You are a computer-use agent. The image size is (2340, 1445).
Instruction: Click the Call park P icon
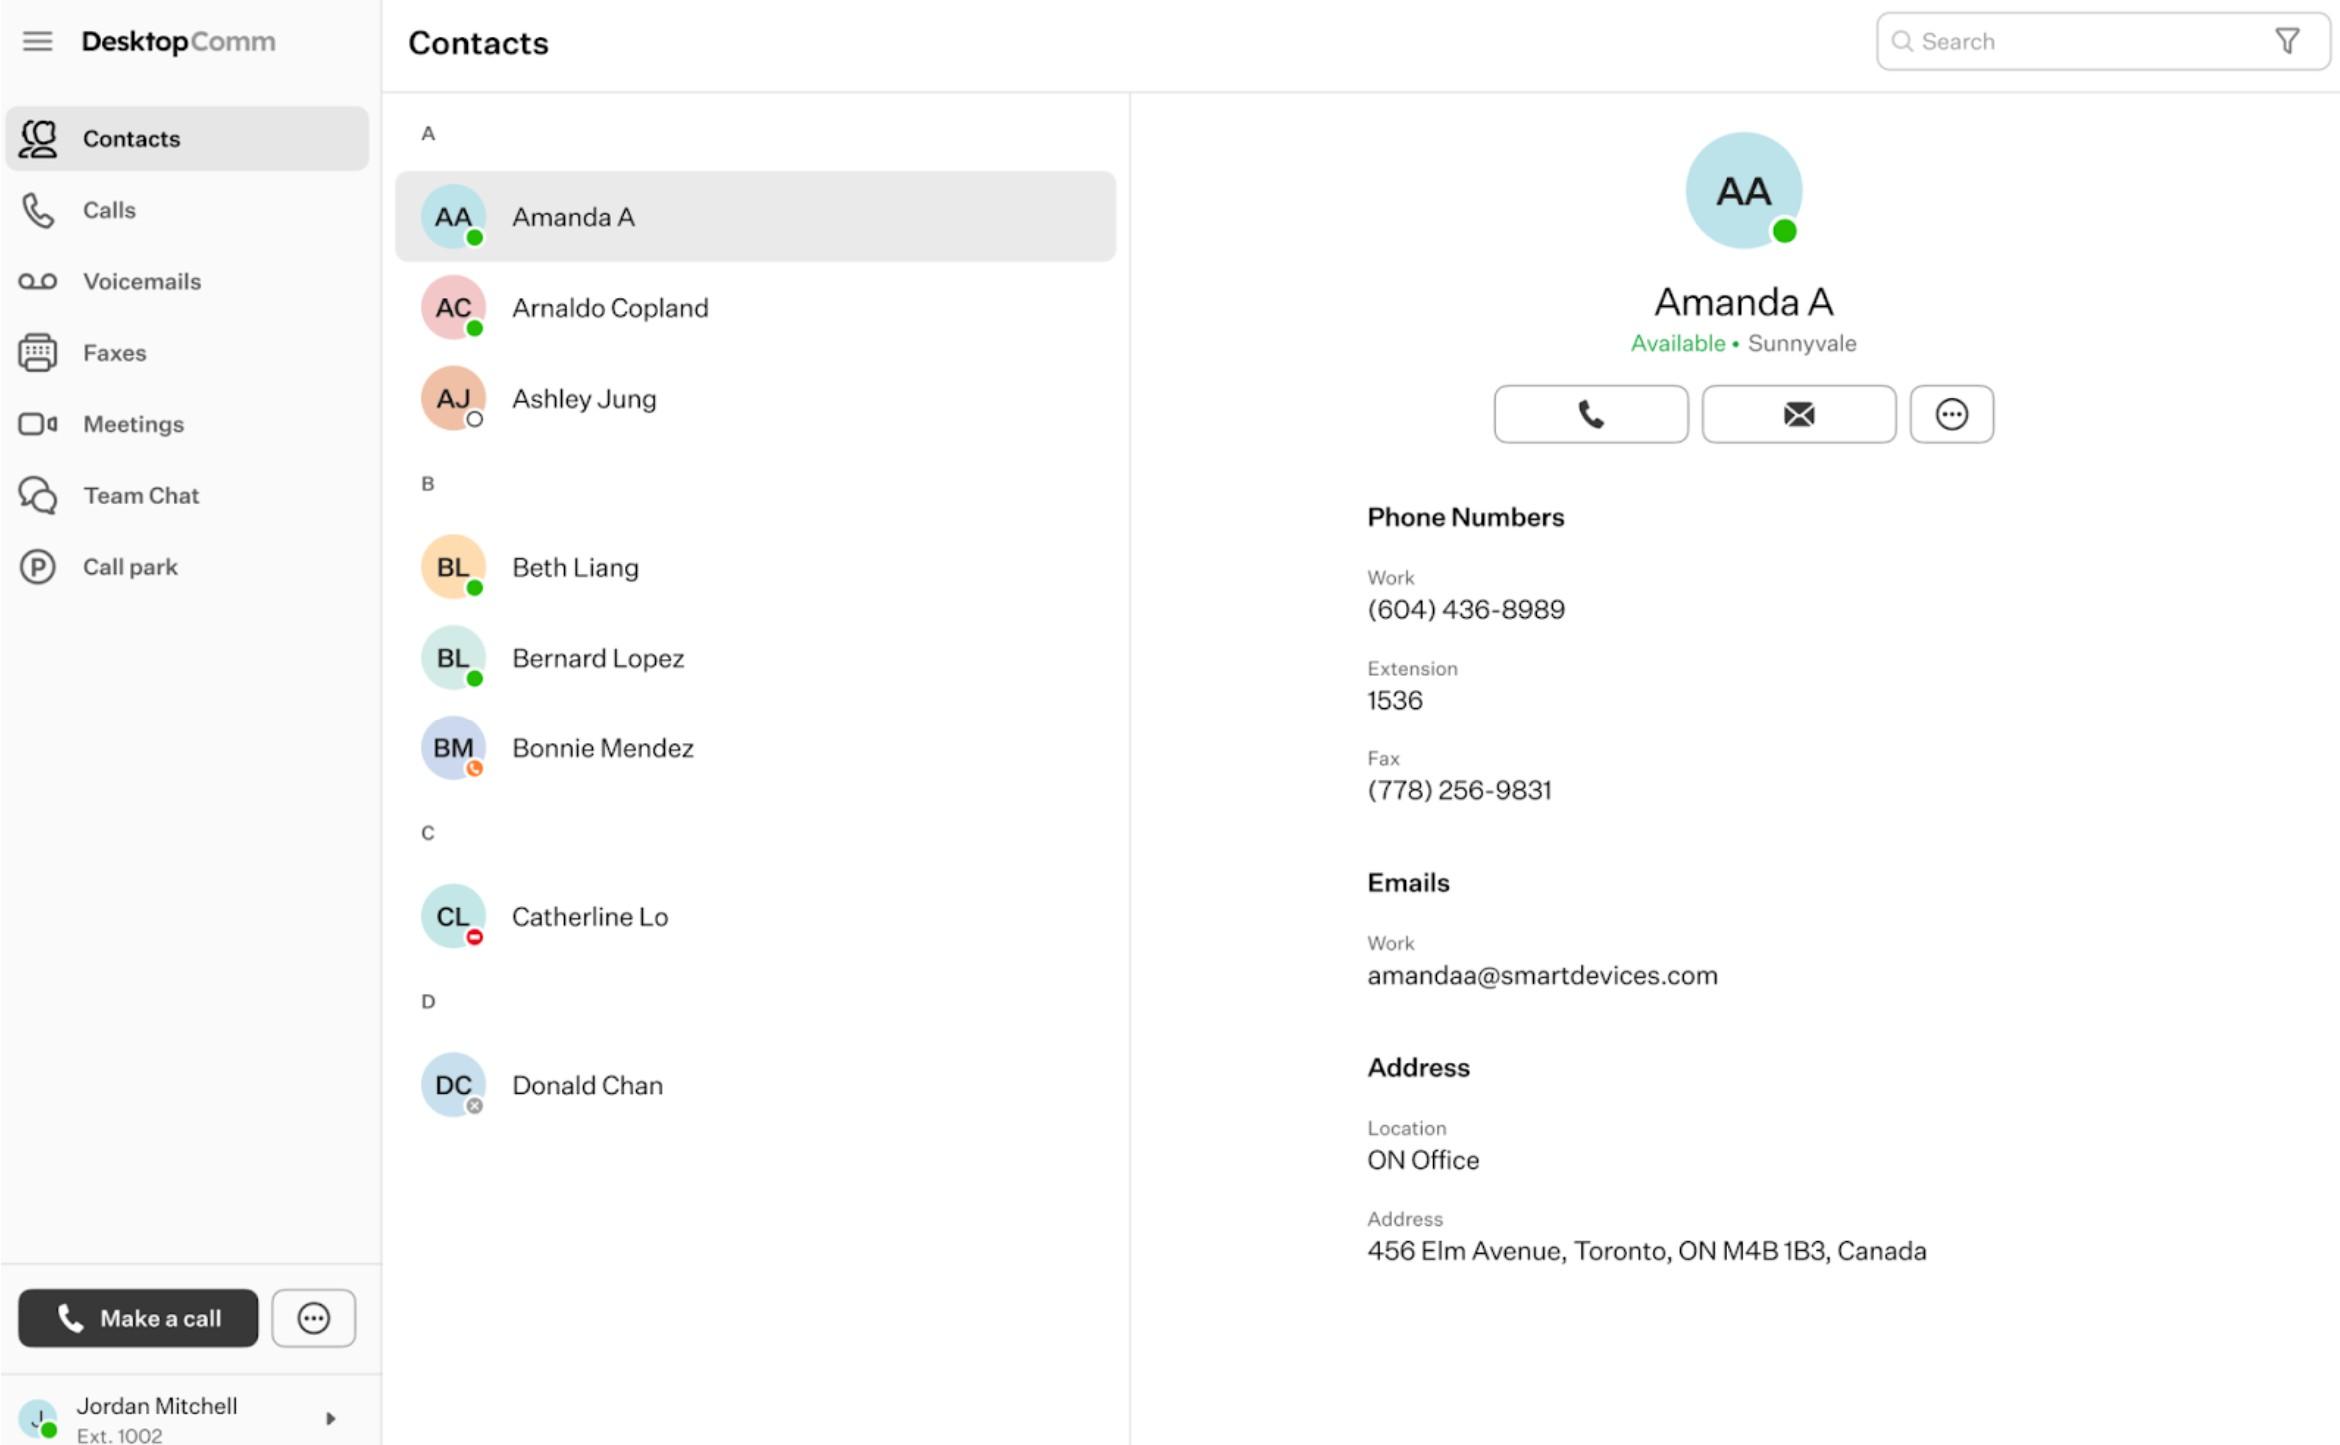pos(38,567)
